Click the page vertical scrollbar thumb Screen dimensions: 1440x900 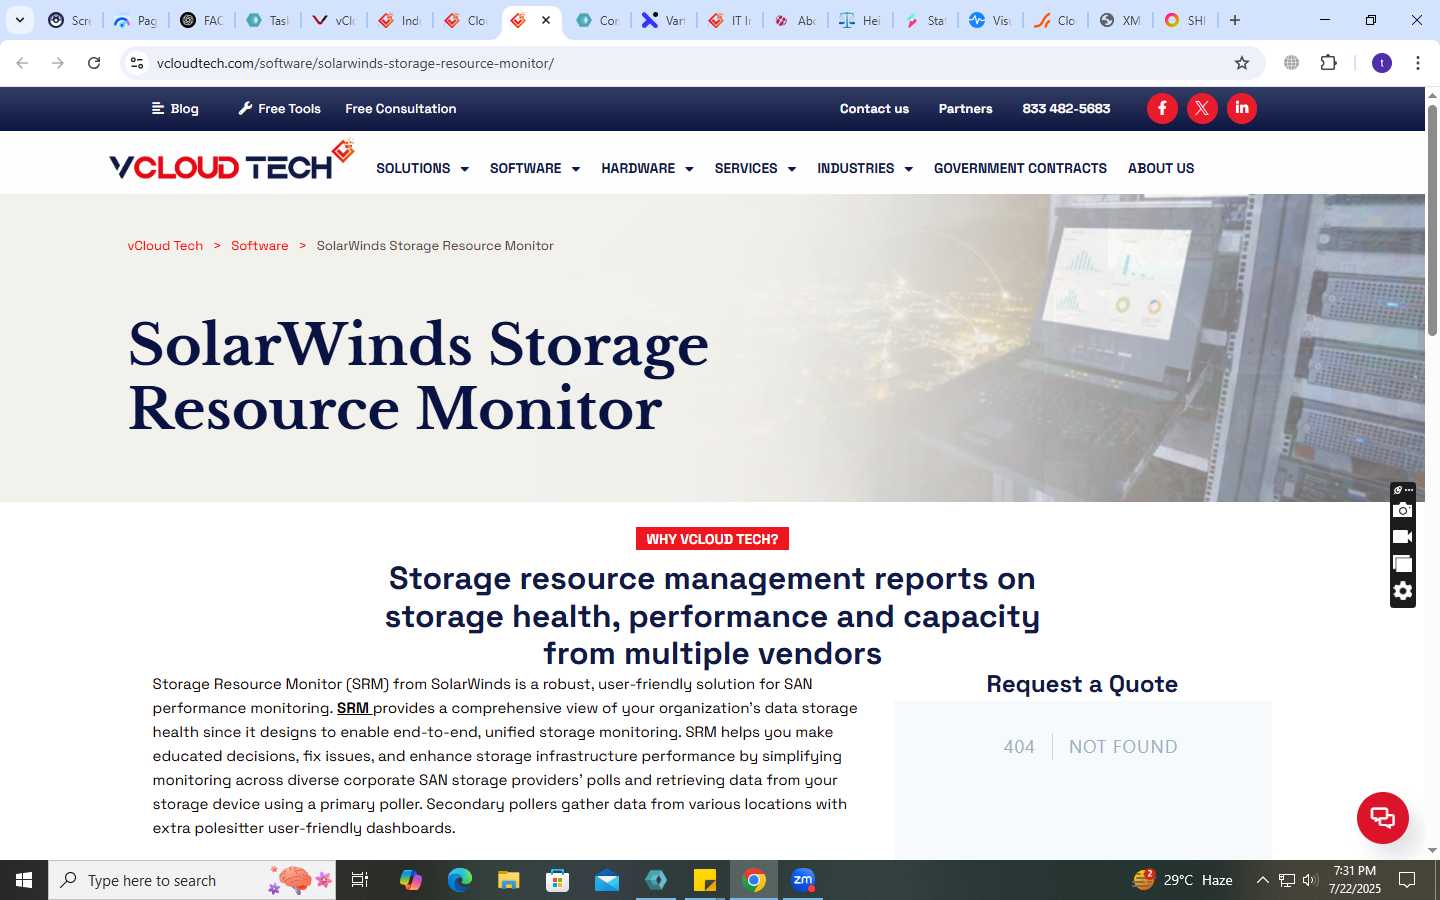pyautogui.click(x=1432, y=220)
